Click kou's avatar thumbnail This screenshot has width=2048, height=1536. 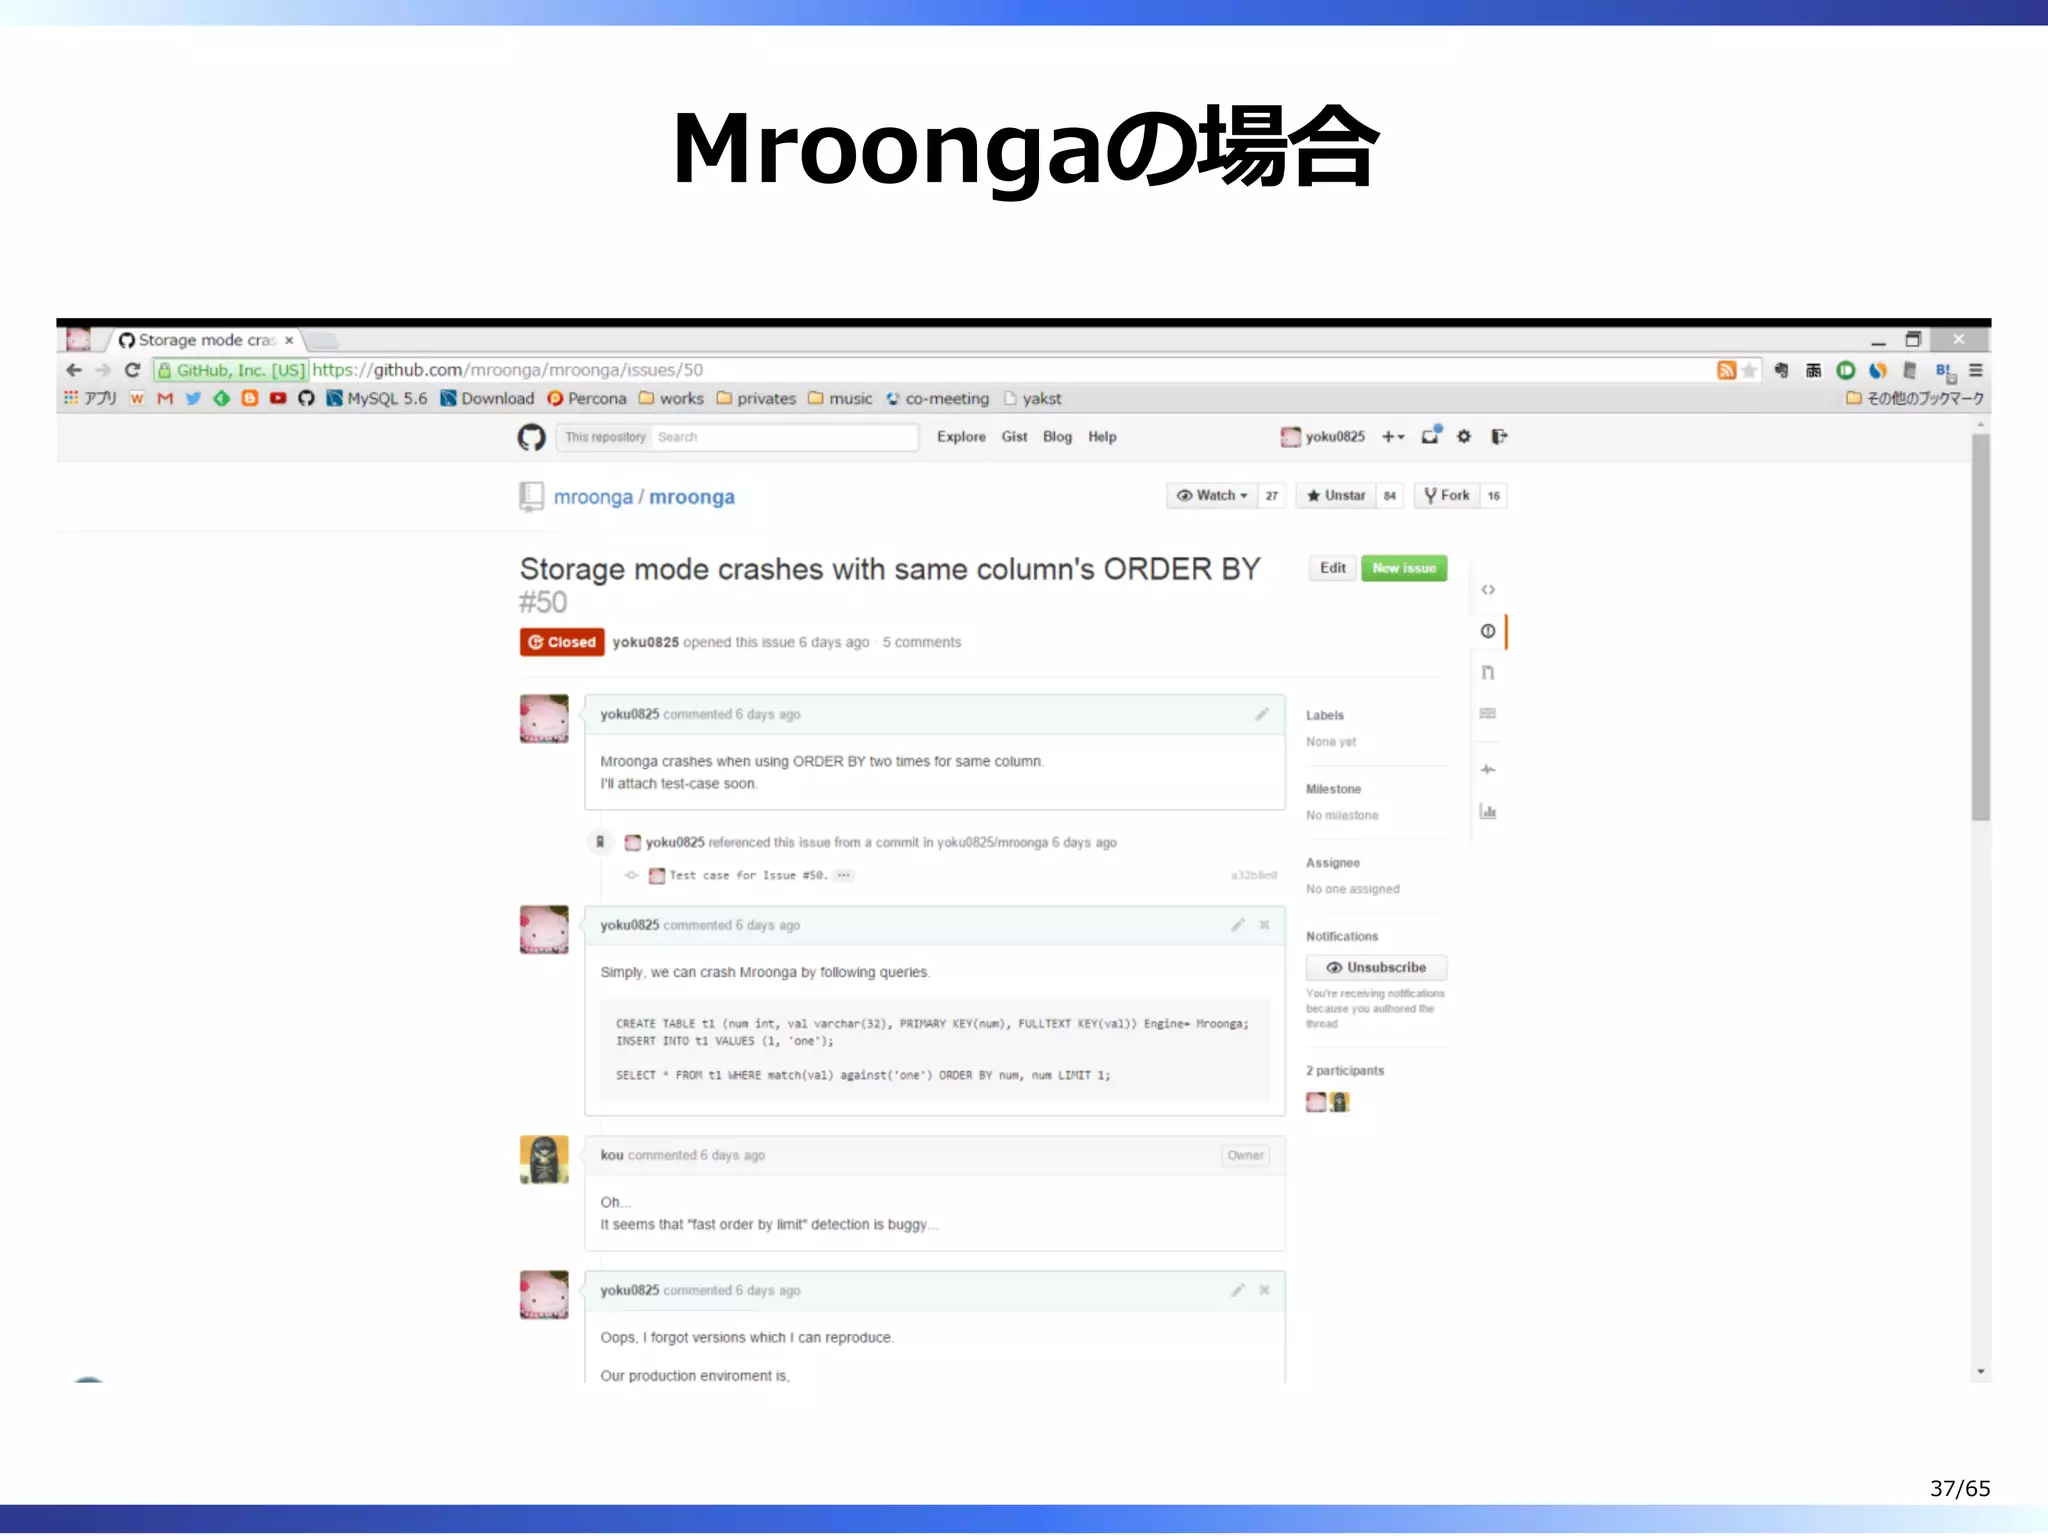pyautogui.click(x=544, y=1160)
